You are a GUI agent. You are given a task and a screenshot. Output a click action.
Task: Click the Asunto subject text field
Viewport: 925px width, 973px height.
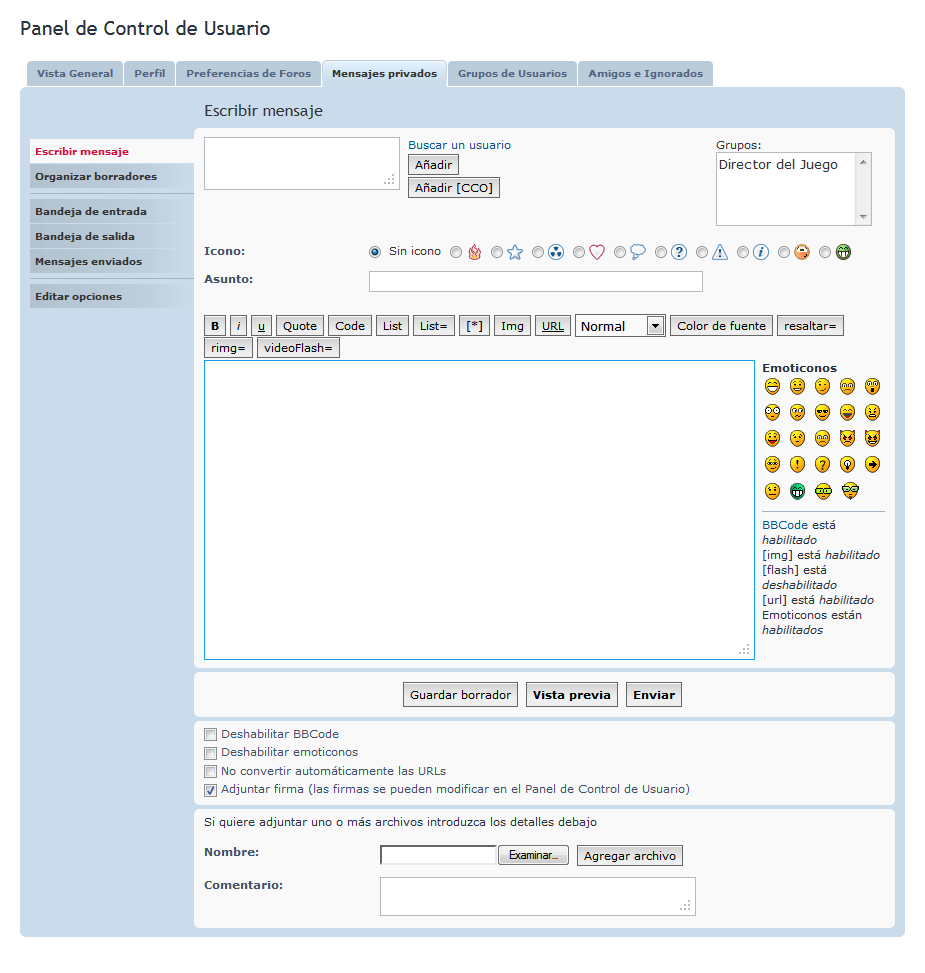point(535,282)
